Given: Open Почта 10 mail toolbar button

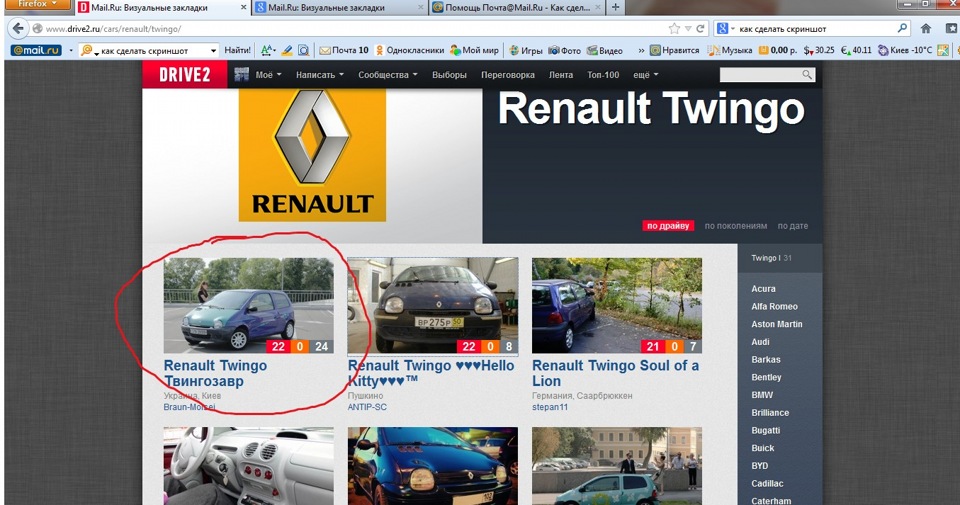Looking at the screenshot, I should [x=343, y=50].
